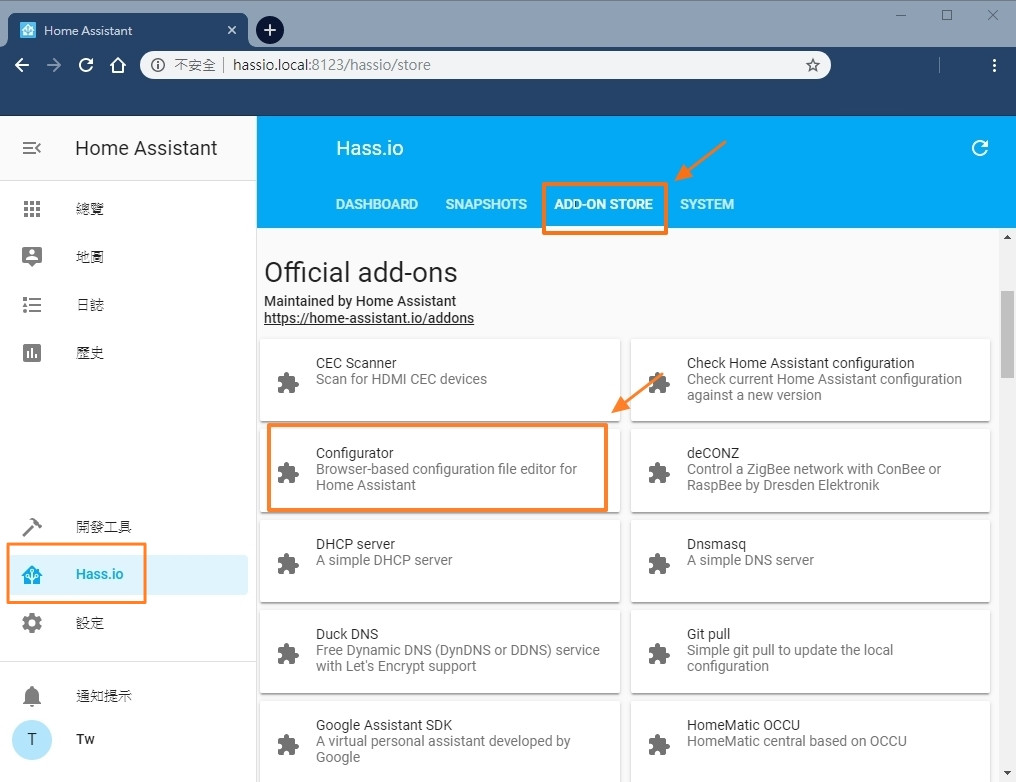Click 'A simple DNS server' description
The height and width of the screenshot is (782, 1016).
pos(750,560)
